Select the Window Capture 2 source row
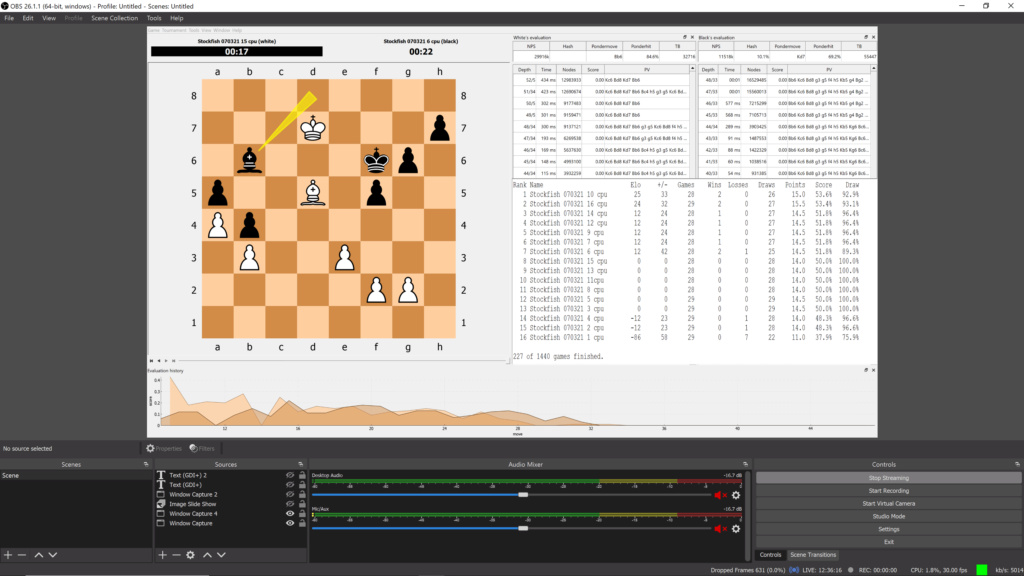The width and height of the screenshot is (1024, 576). 230,494
